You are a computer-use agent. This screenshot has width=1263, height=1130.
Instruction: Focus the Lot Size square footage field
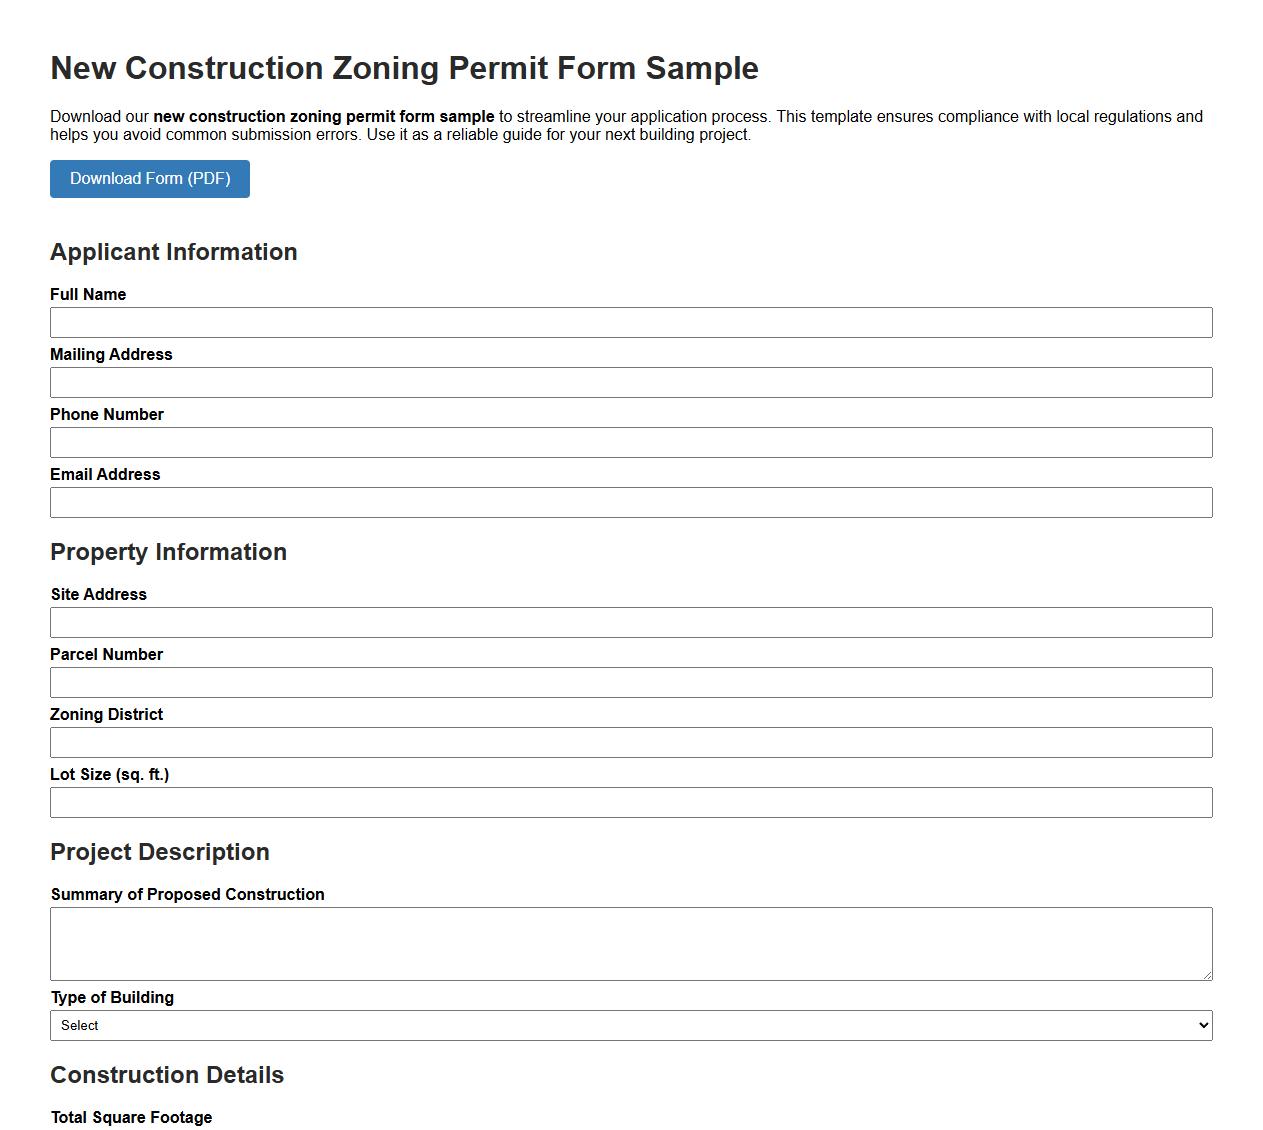click(x=630, y=802)
